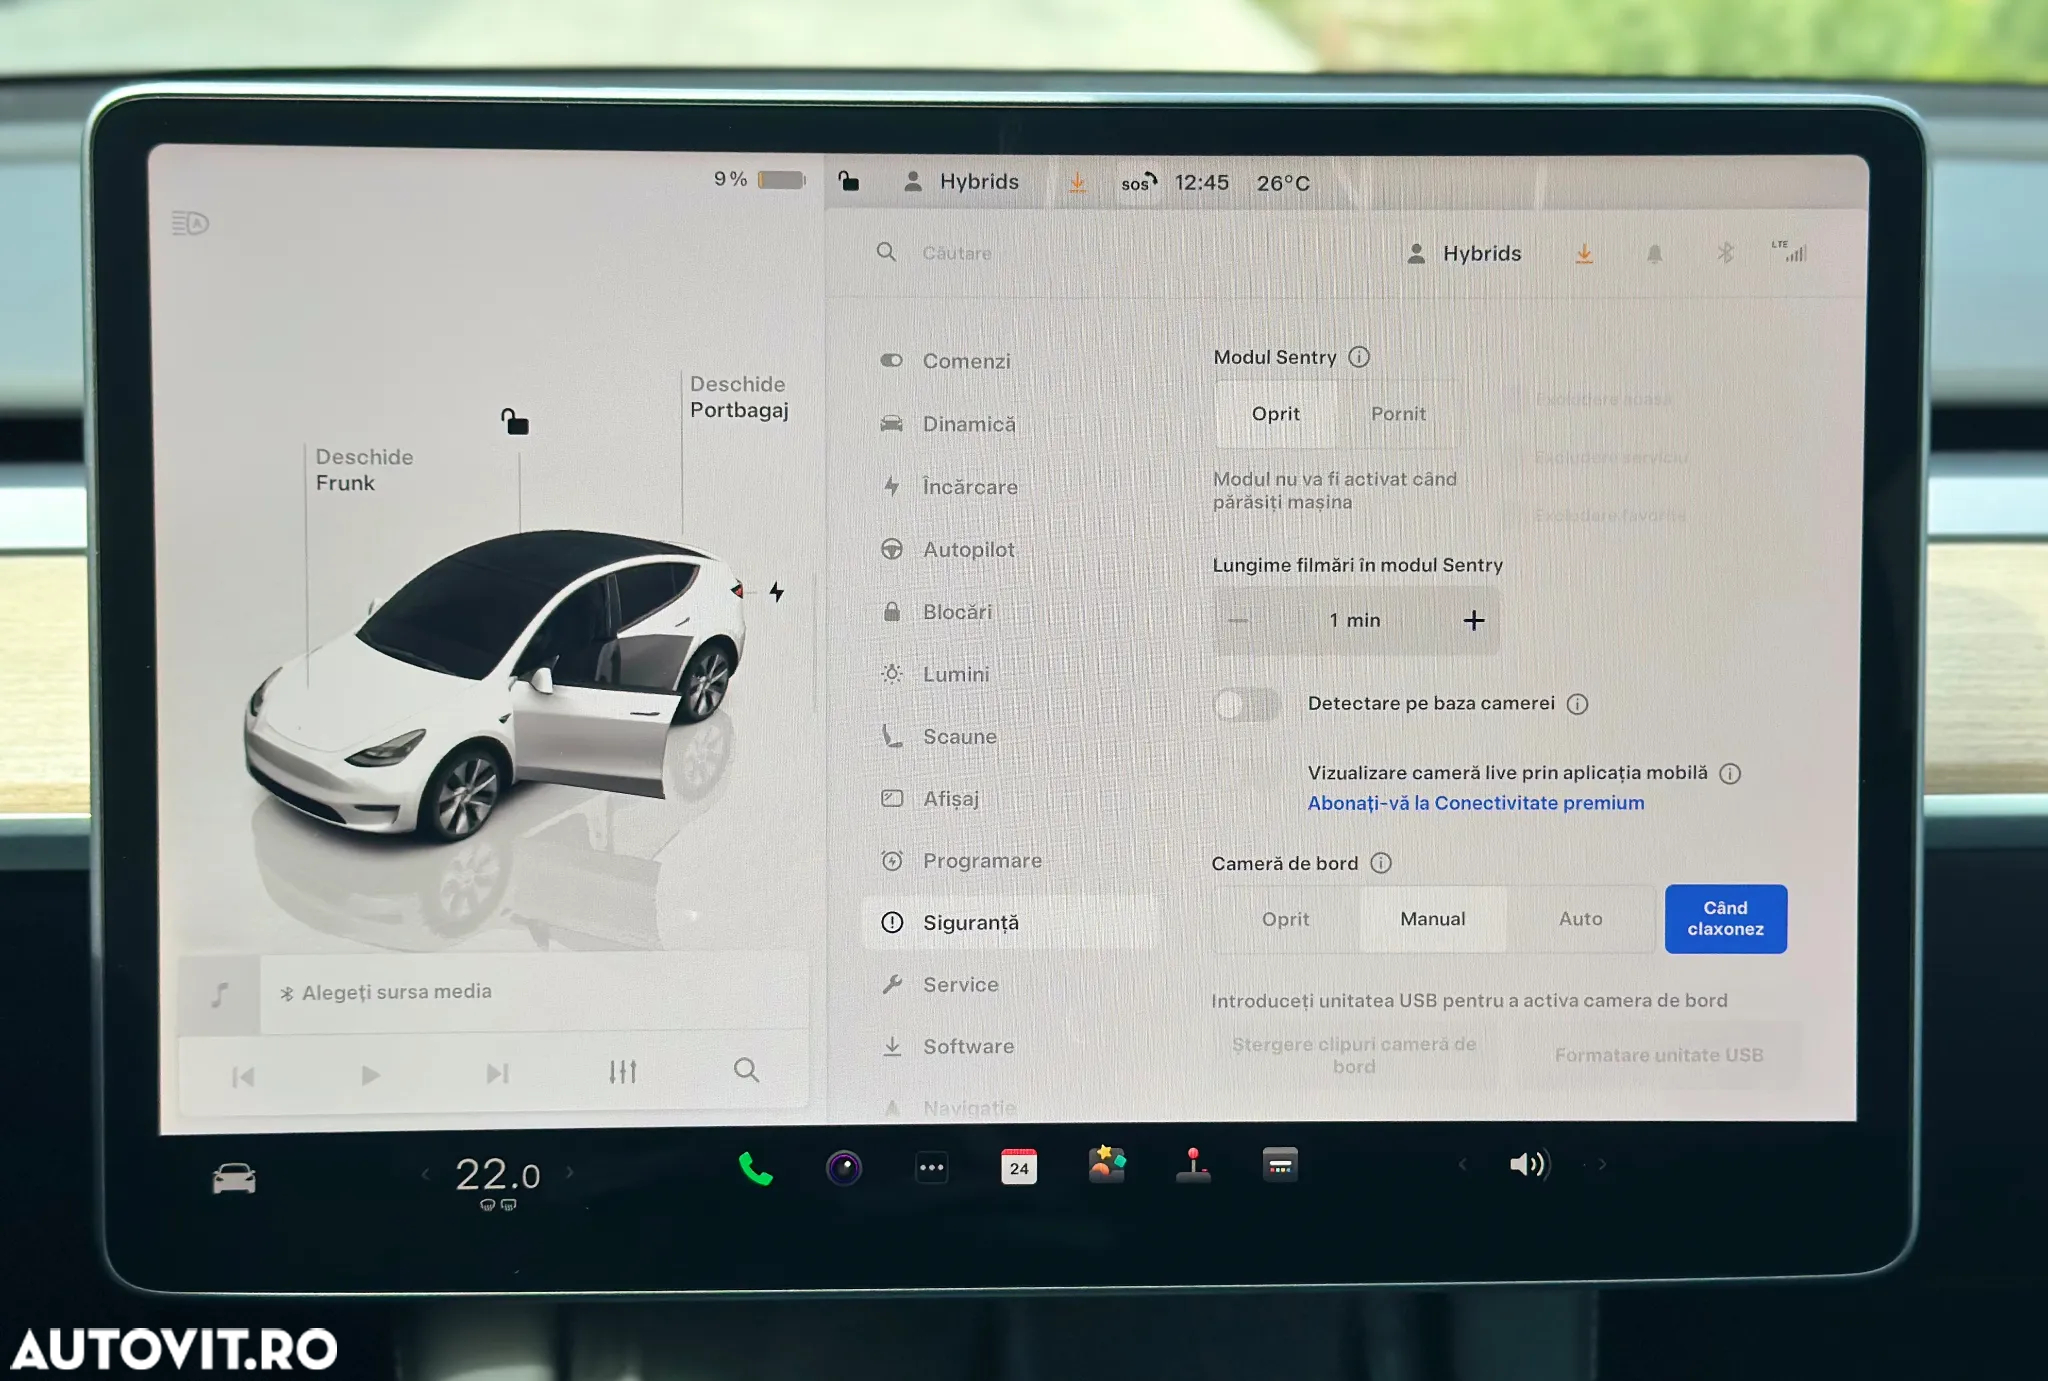Tap the SOS icon in the status bar
This screenshot has height=1381, width=2048.
coord(1138,183)
